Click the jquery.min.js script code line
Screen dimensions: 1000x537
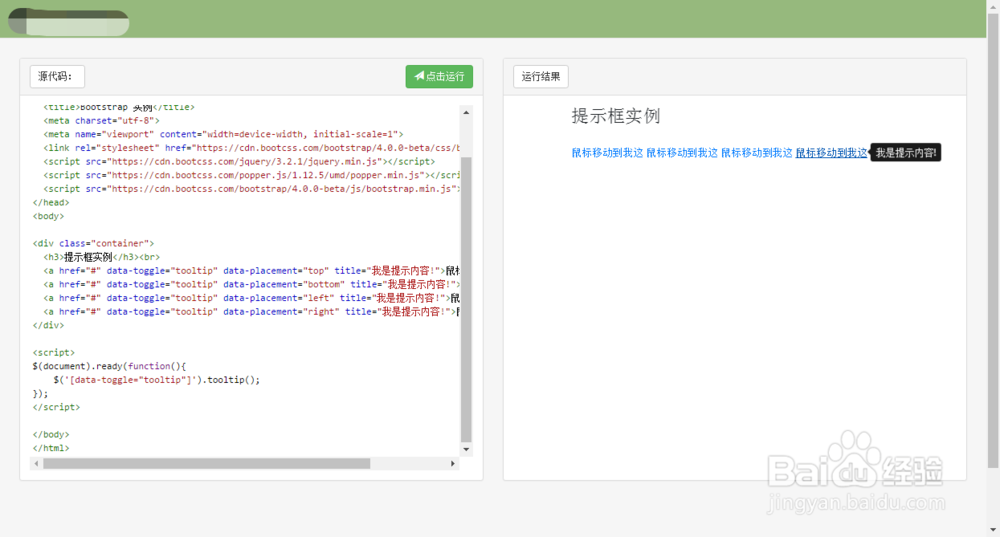point(239,161)
